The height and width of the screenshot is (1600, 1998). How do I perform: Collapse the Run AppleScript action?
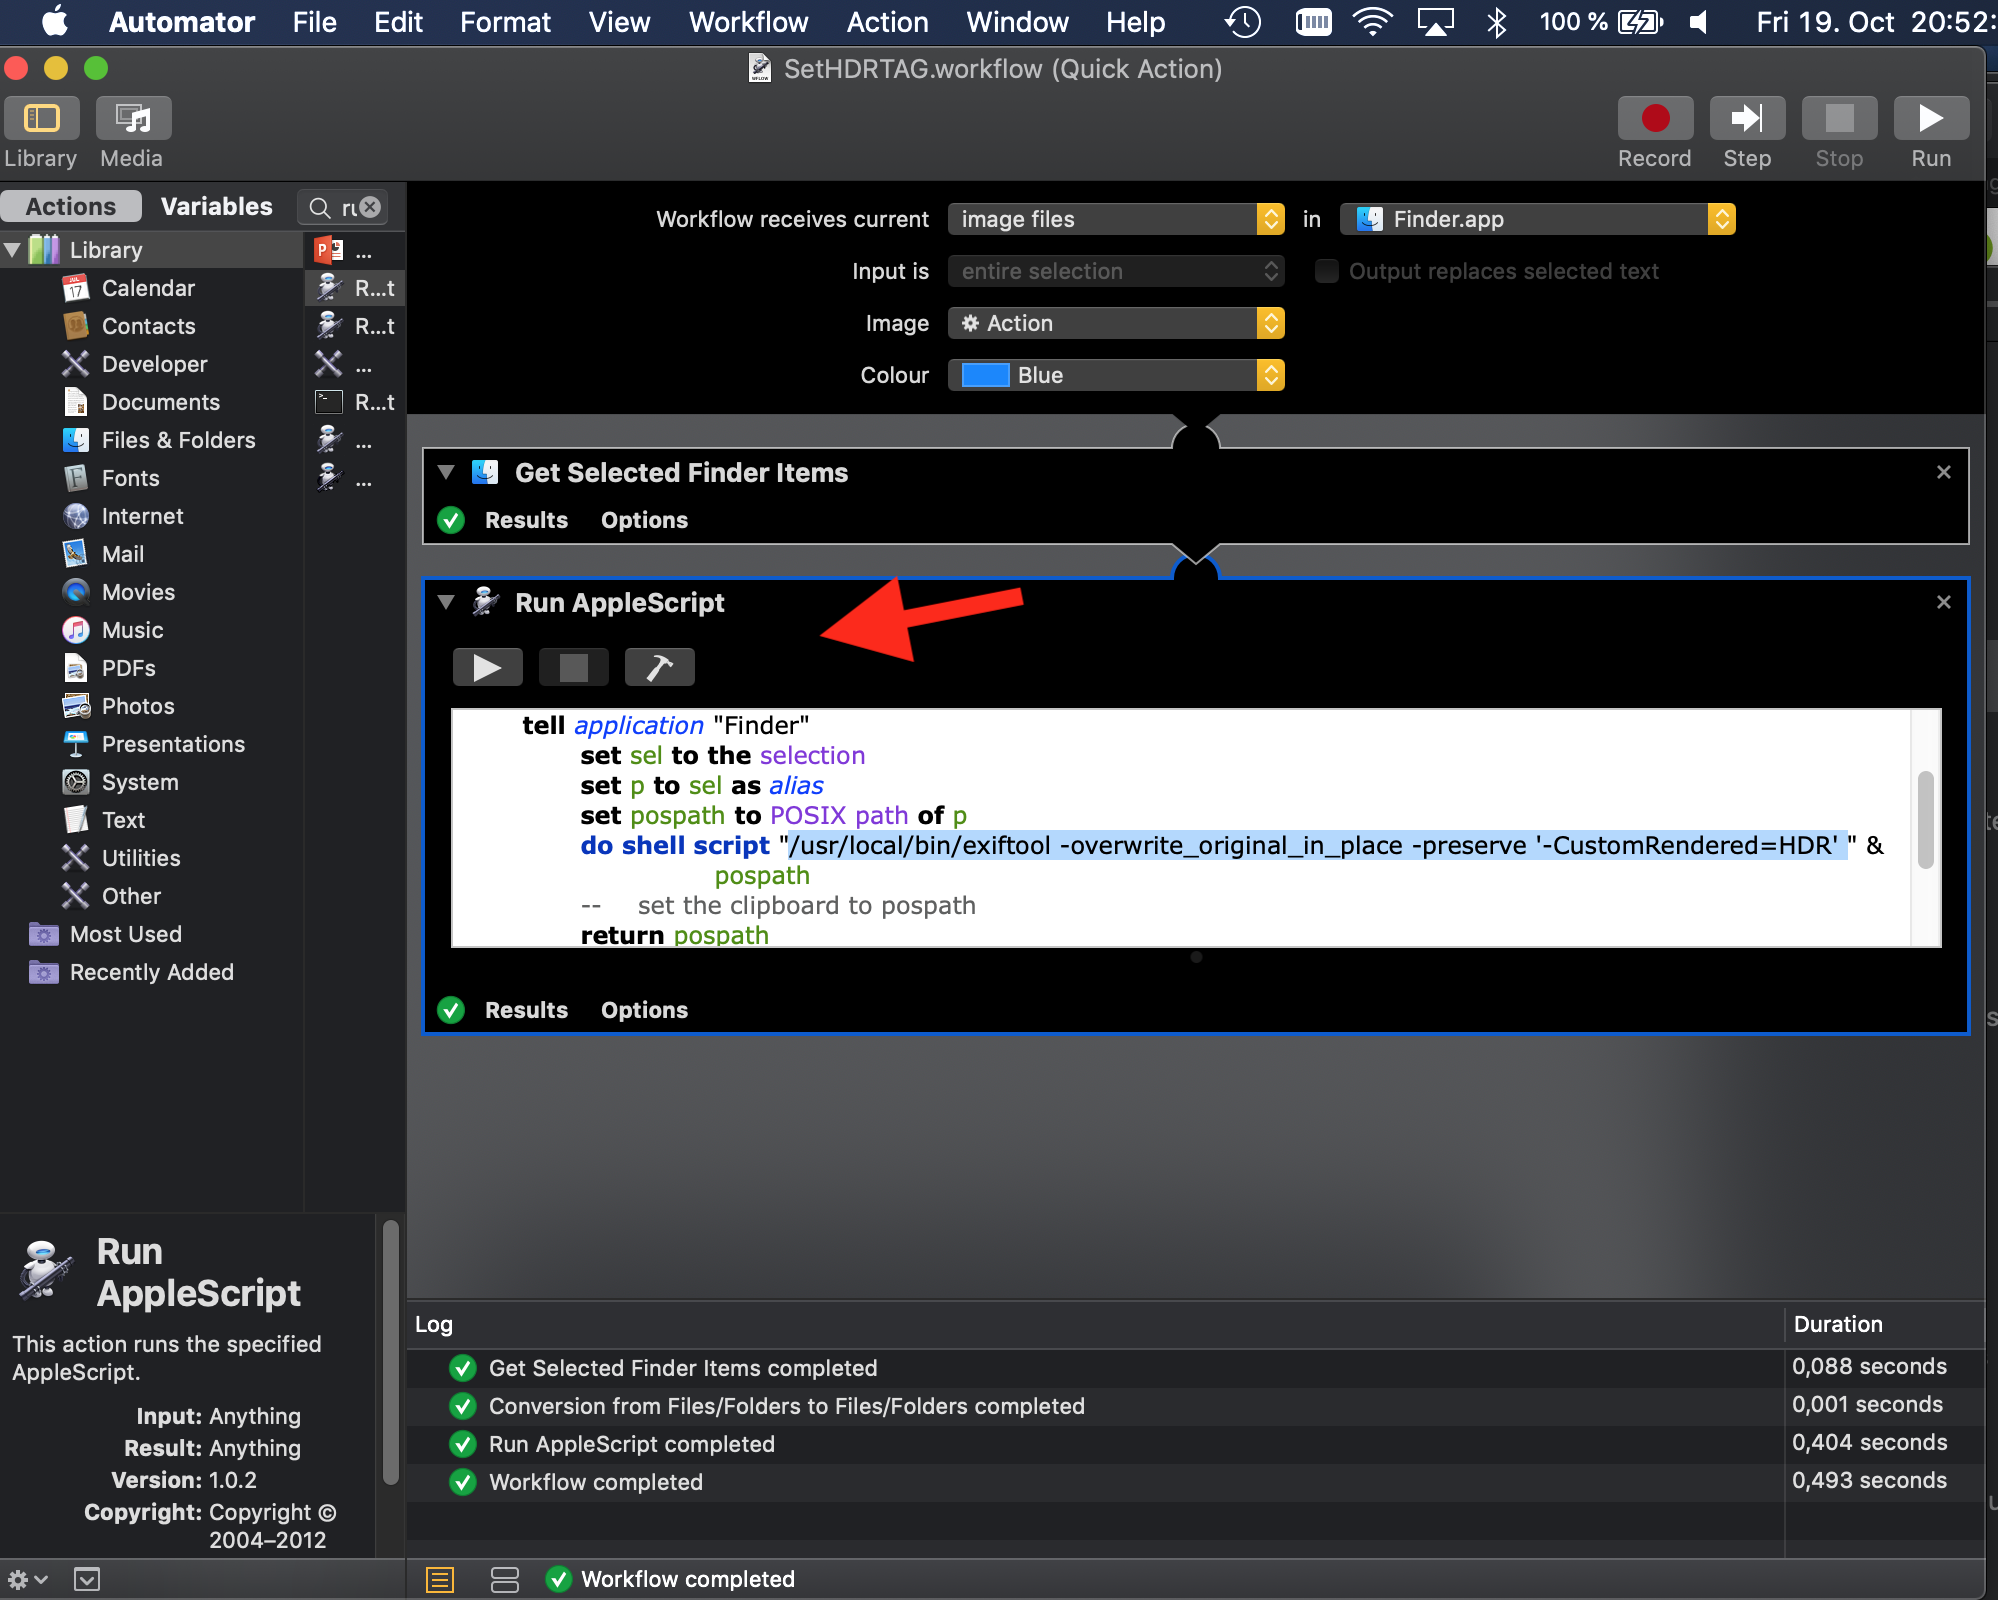click(x=446, y=602)
